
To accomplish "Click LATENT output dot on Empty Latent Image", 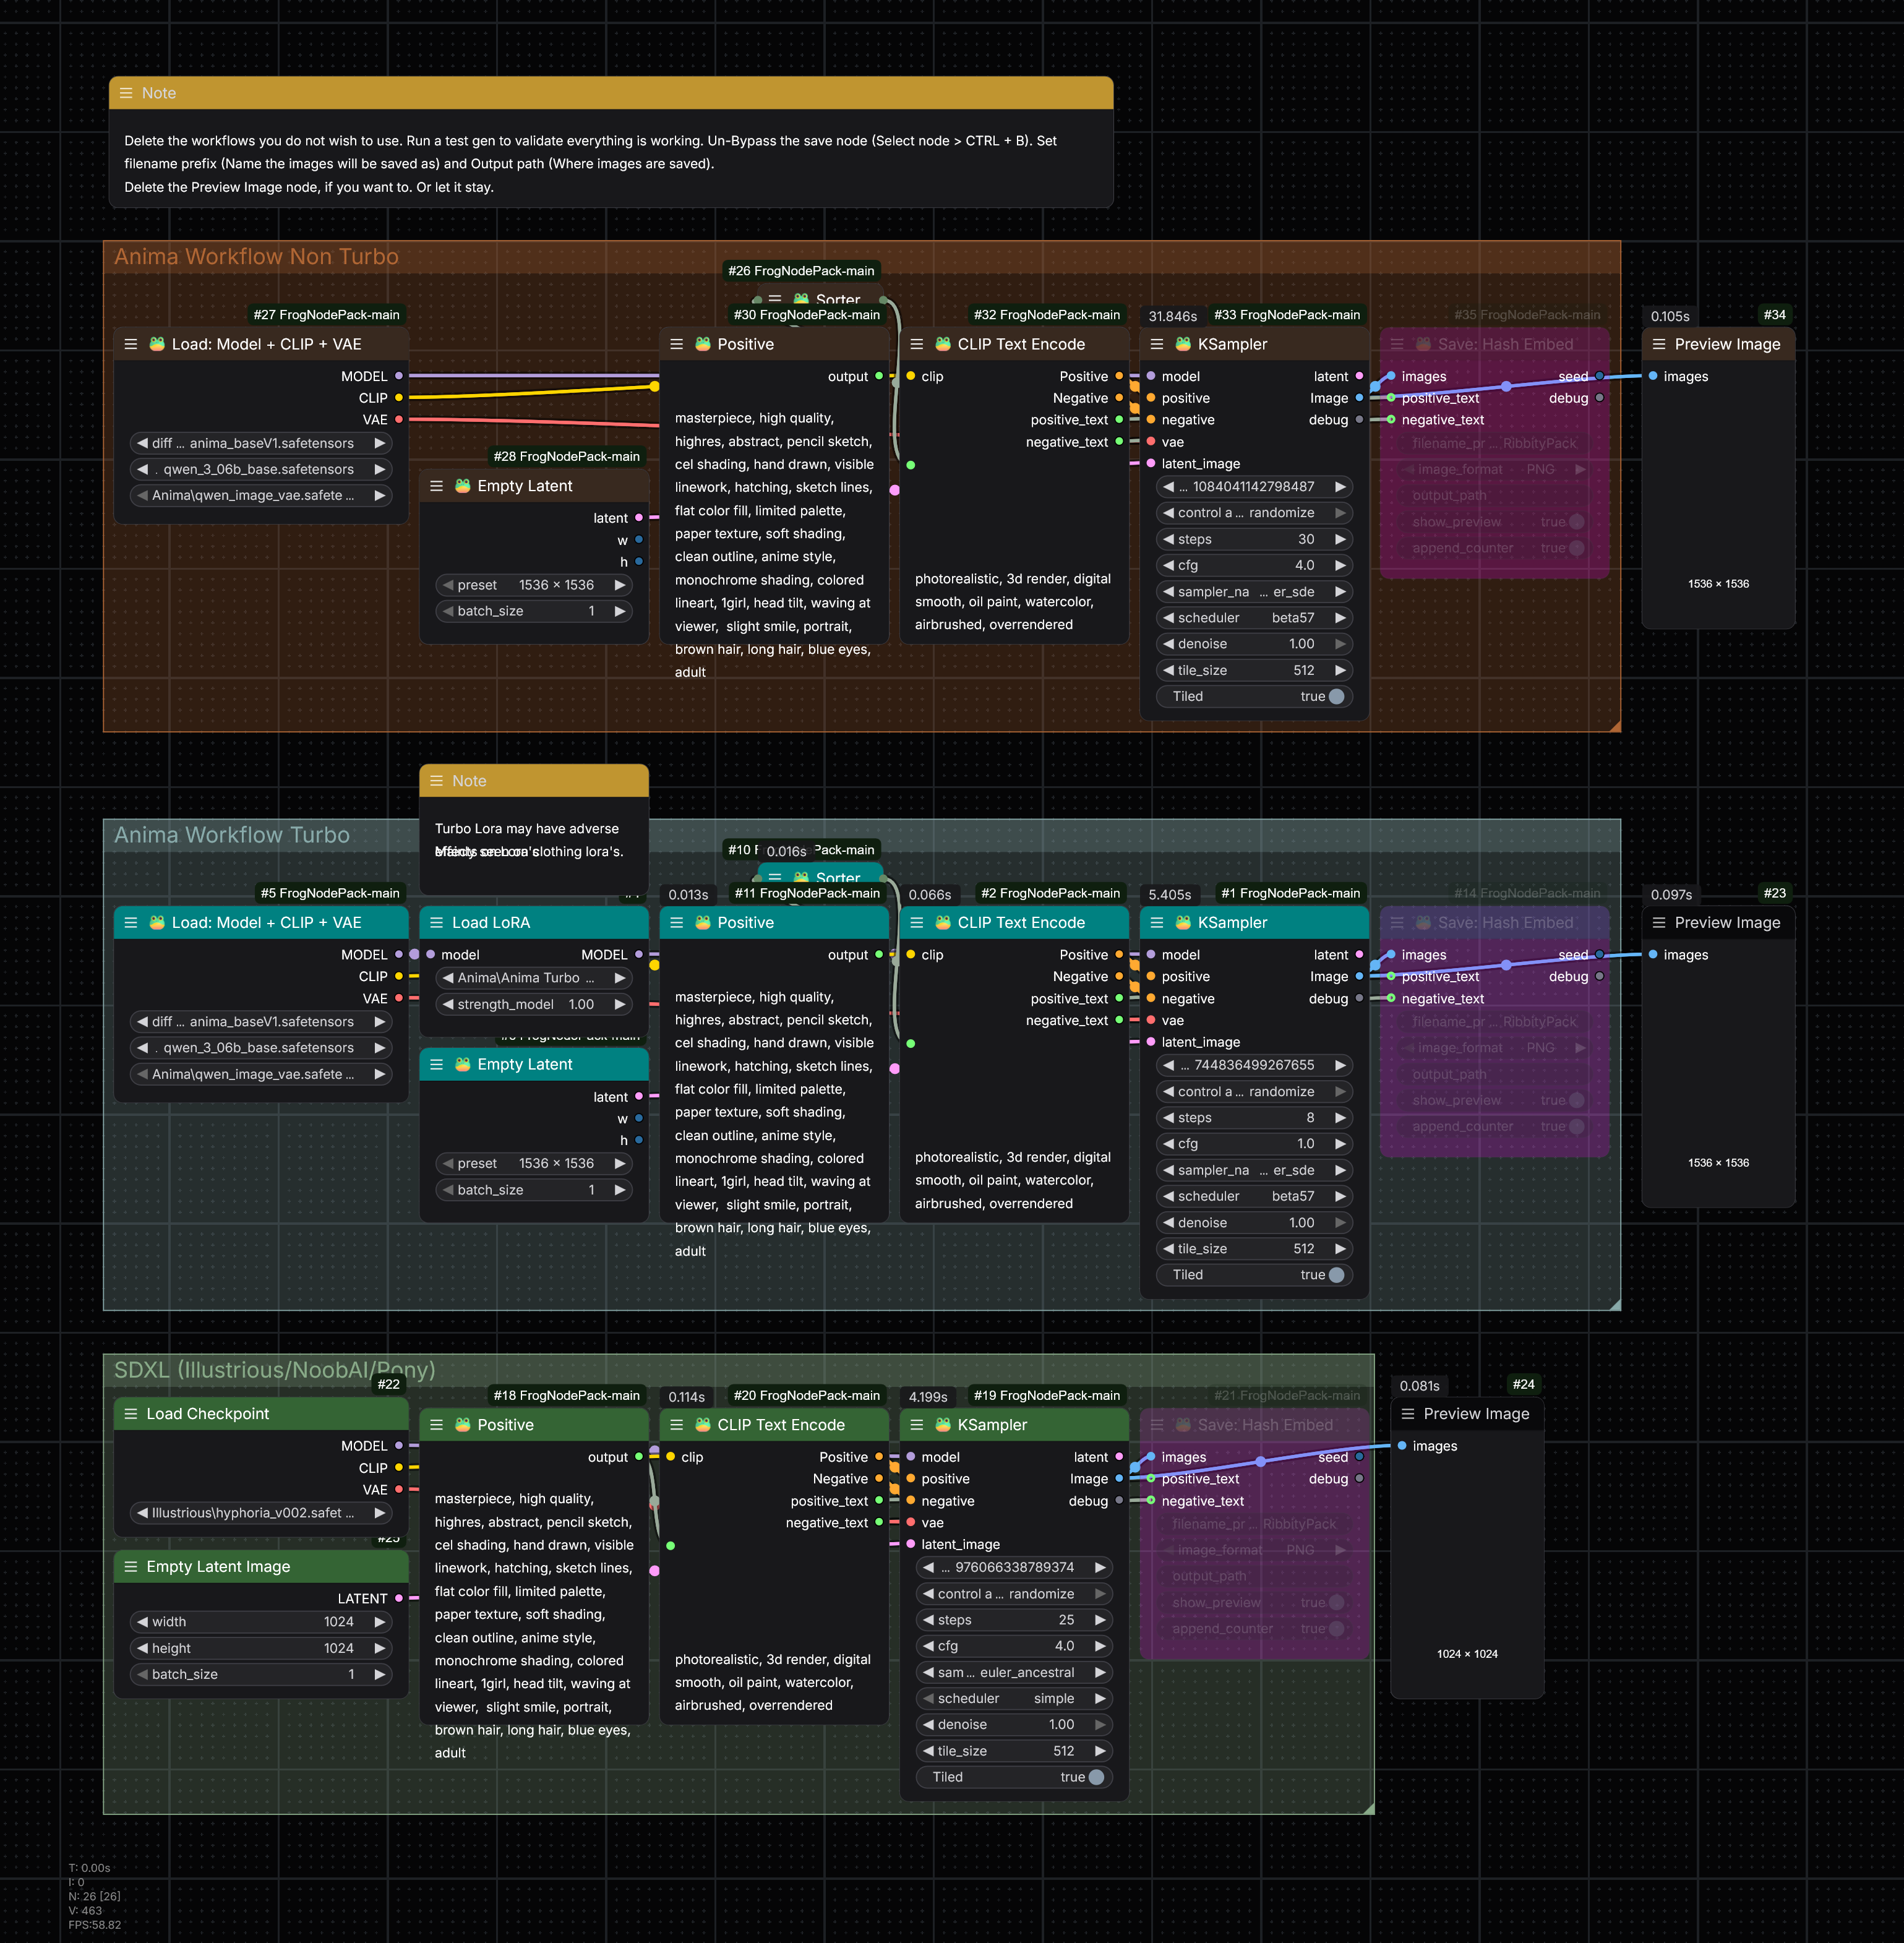I will [x=399, y=1599].
